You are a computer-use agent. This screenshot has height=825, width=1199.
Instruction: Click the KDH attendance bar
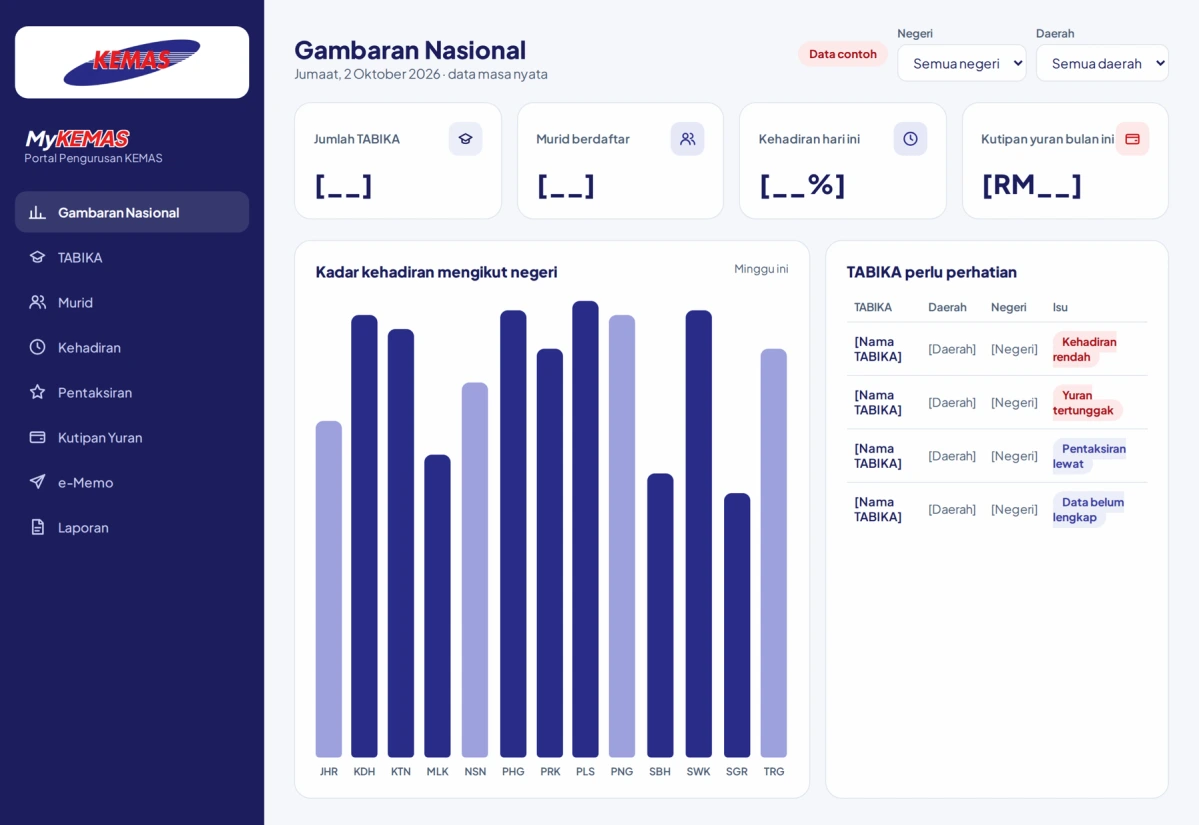point(364,536)
